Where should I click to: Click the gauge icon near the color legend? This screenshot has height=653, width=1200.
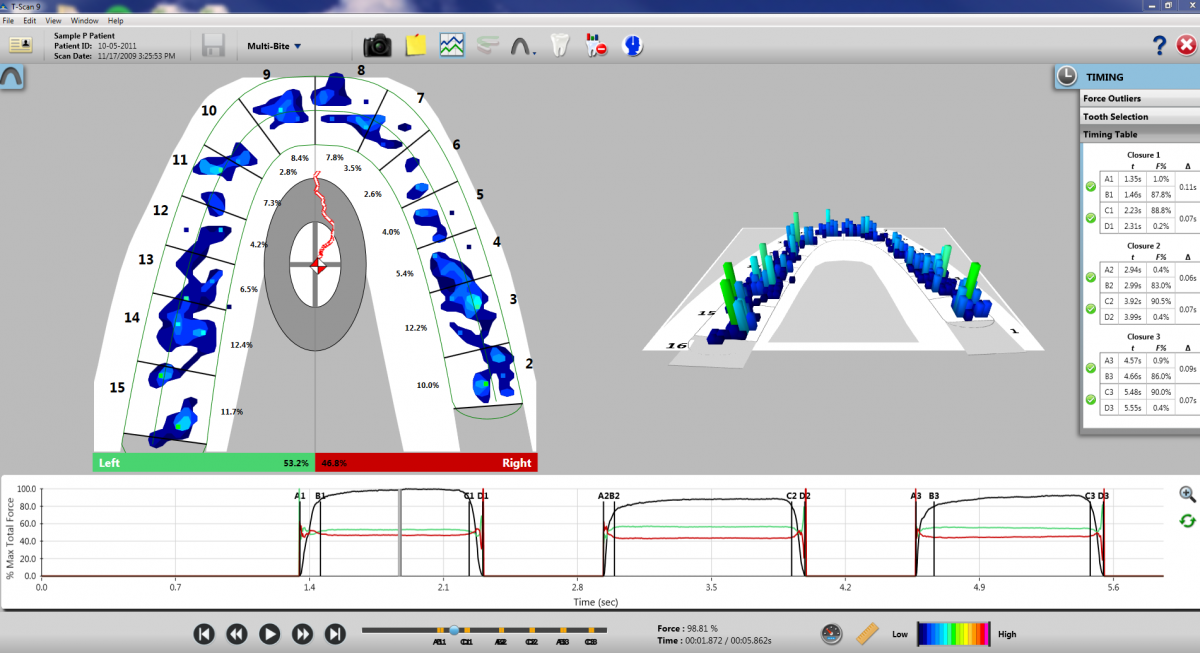[x=831, y=633]
